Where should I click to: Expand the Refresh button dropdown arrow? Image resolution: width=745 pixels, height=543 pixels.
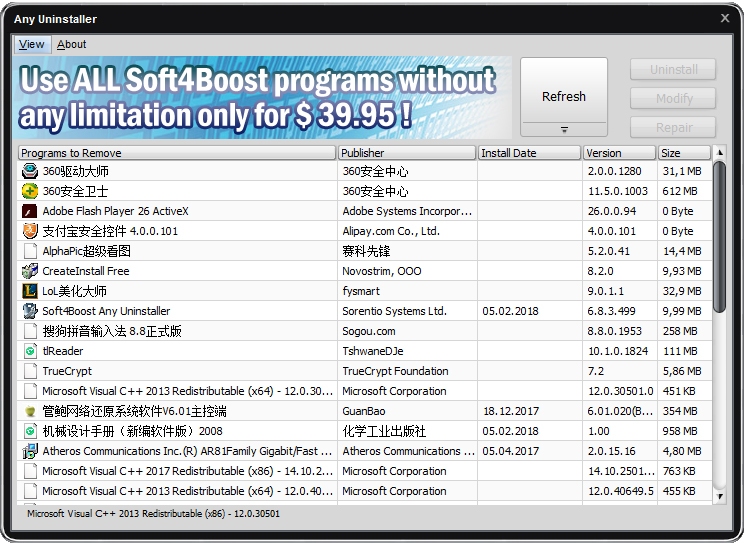point(564,129)
